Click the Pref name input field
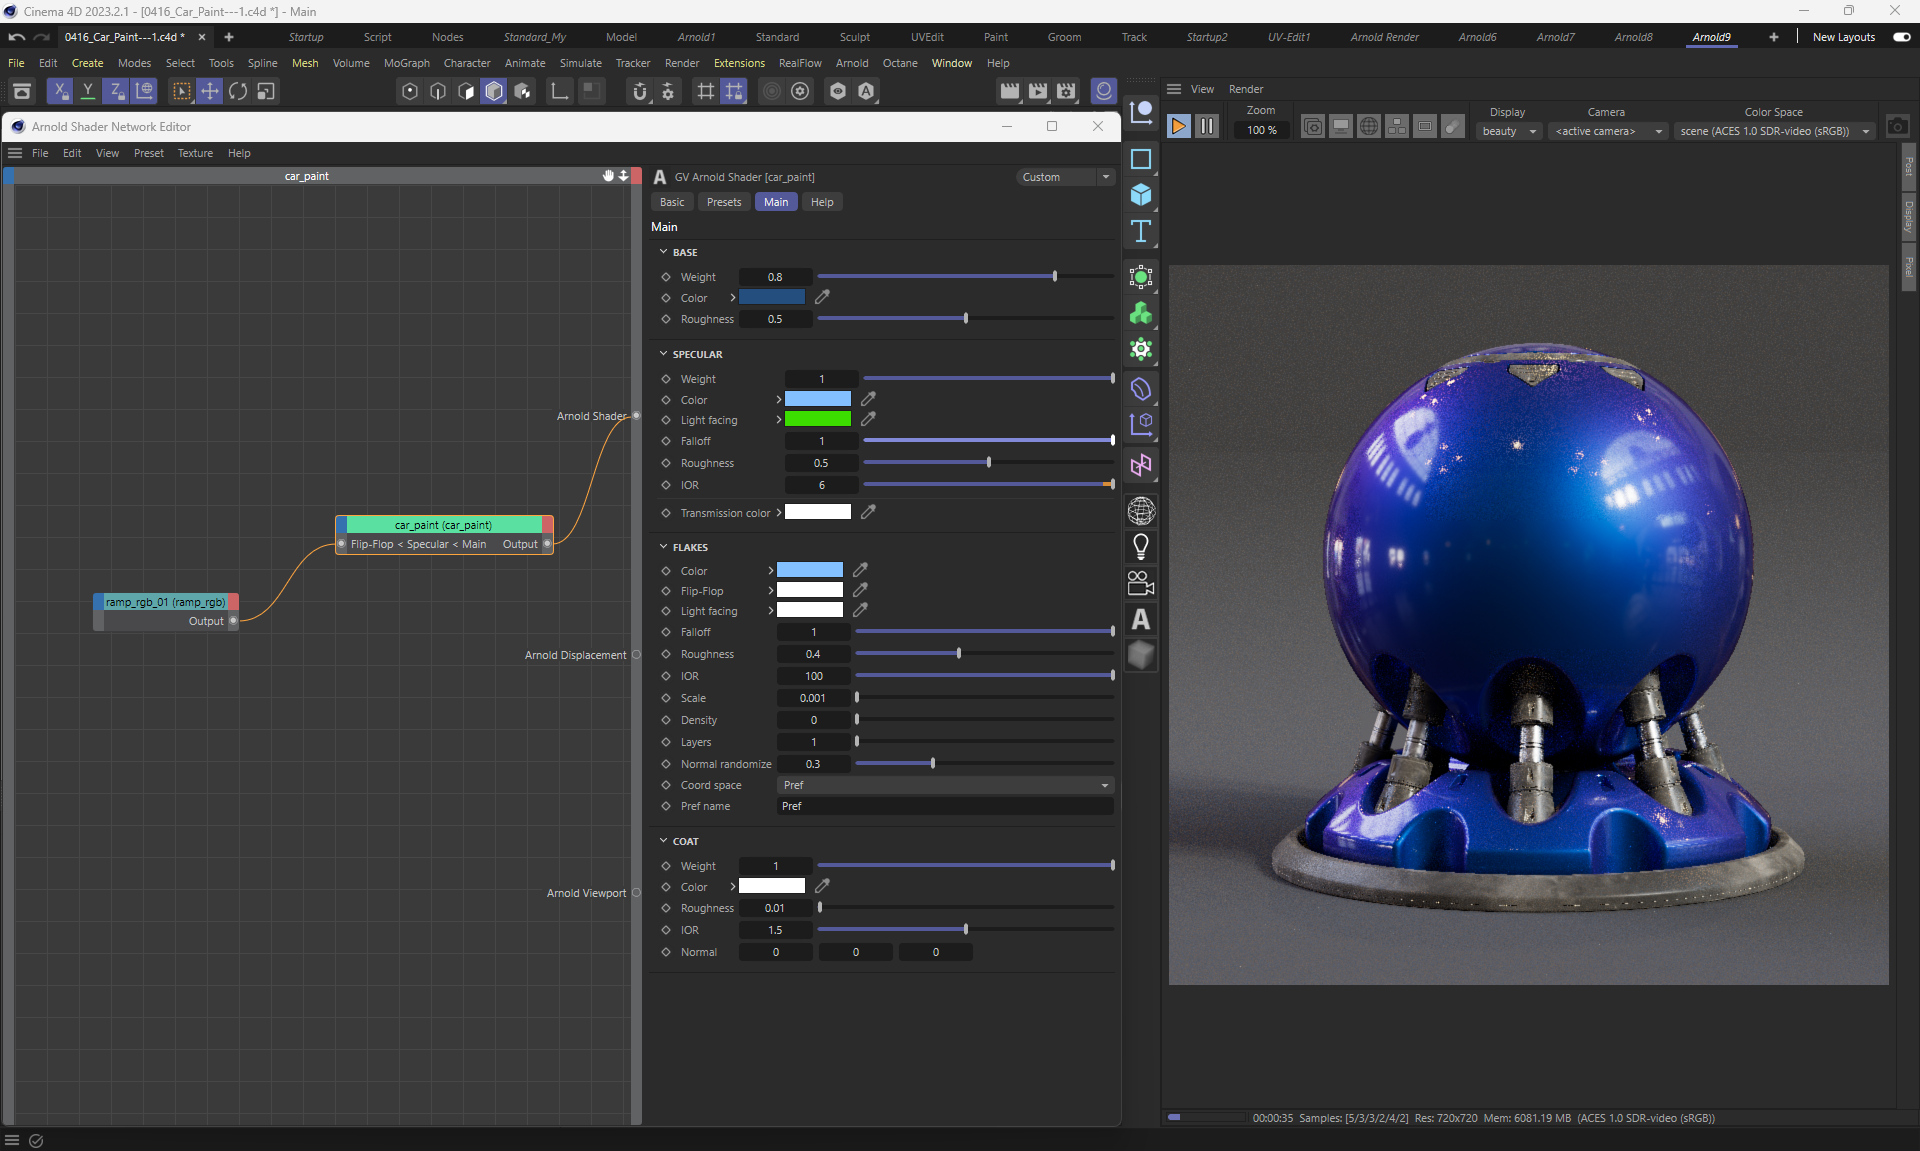 click(945, 806)
